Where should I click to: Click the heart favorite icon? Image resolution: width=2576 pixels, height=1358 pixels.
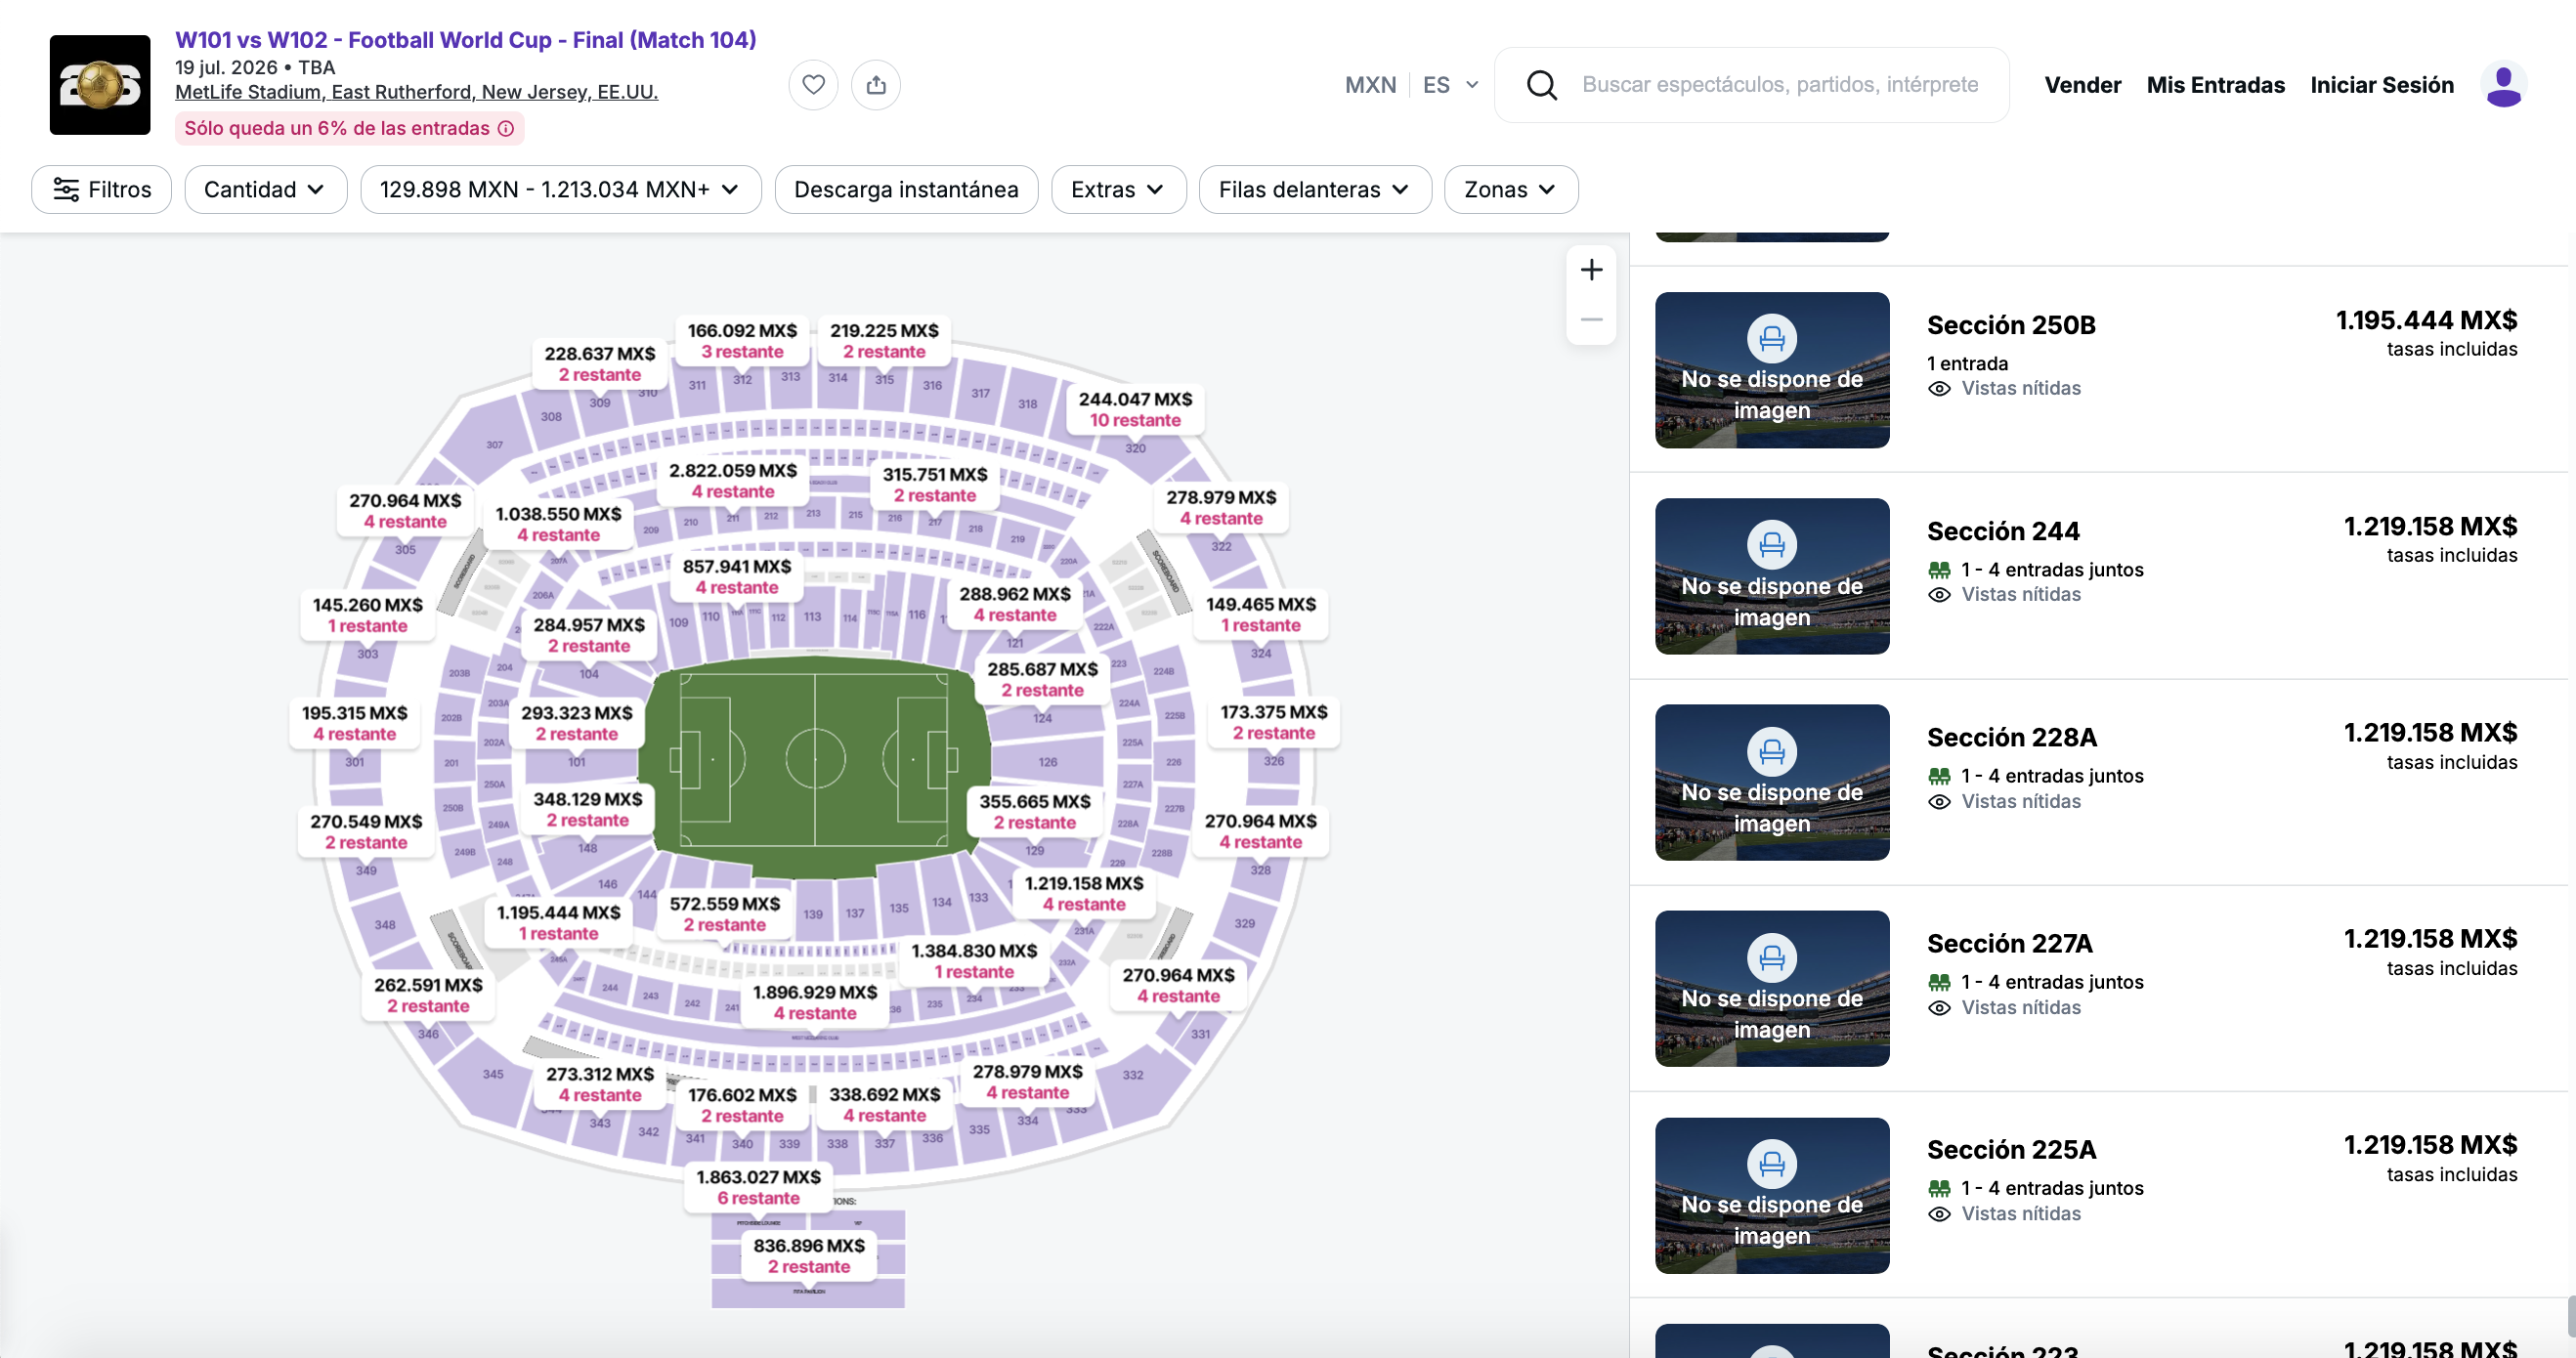tap(813, 85)
